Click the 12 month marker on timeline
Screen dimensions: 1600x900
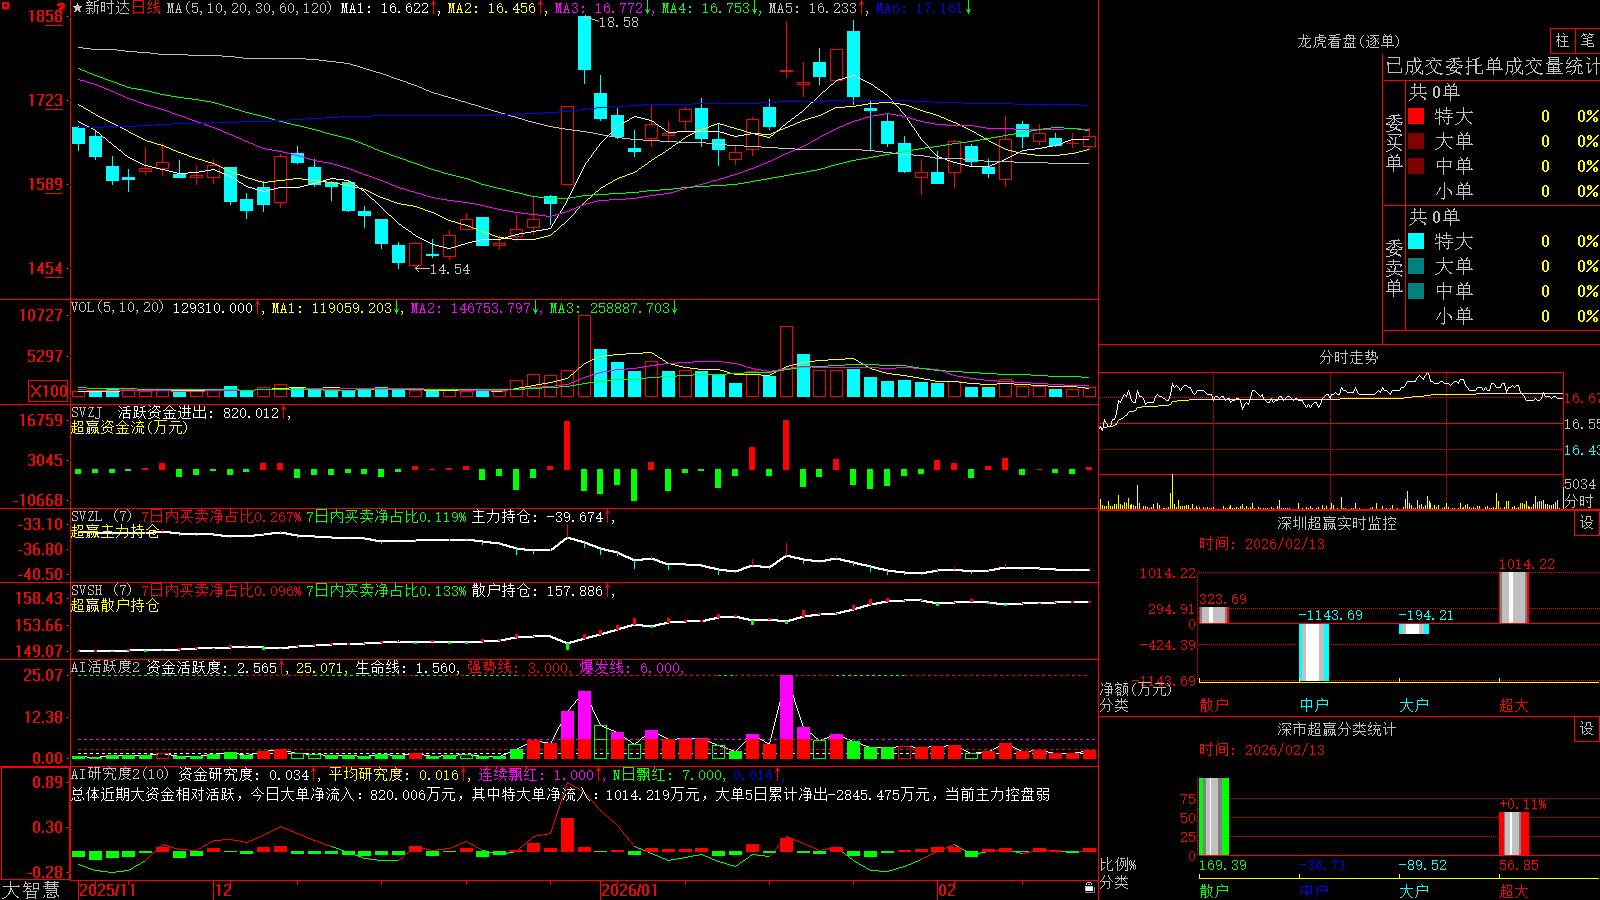click(x=224, y=890)
